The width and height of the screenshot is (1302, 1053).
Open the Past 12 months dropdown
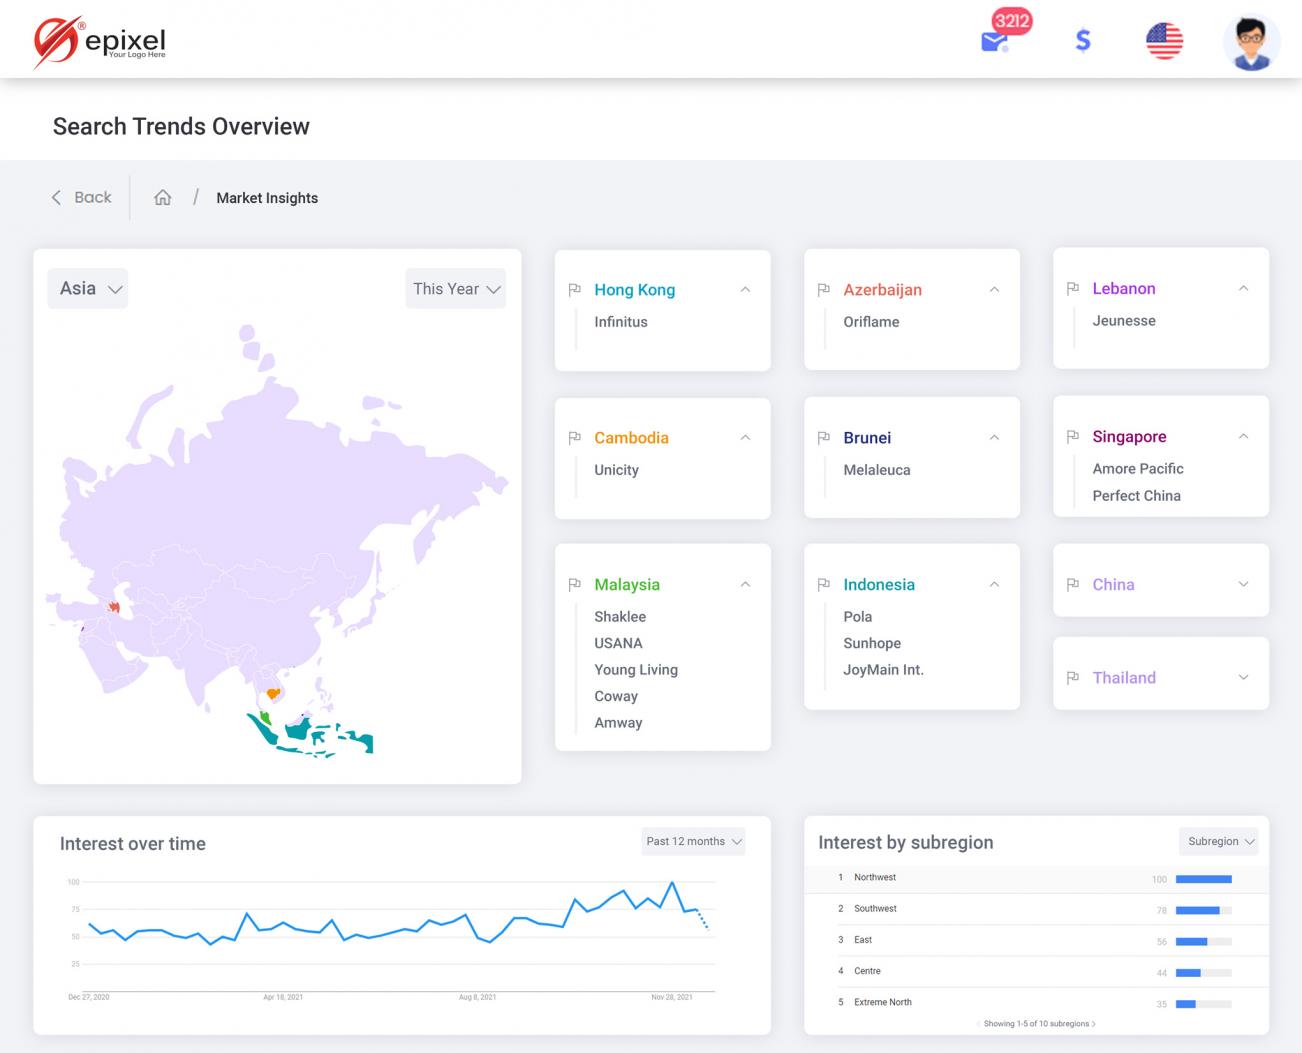point(693,842)
